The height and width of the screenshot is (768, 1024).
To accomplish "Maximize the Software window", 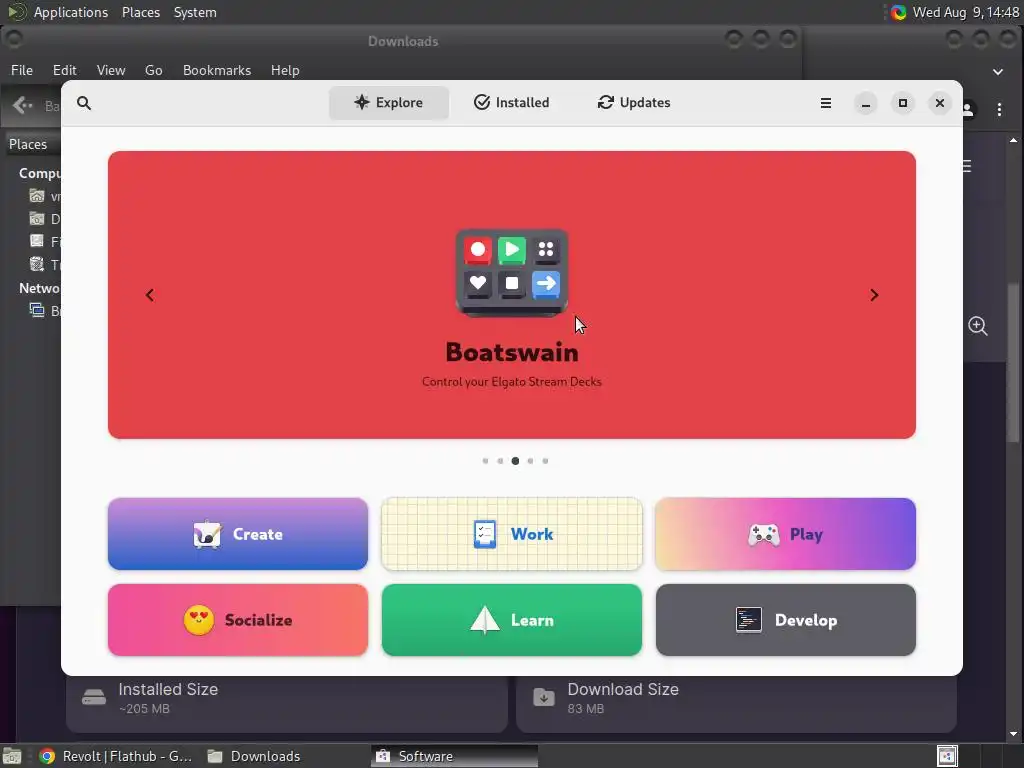I will click(x=903, y=103).
